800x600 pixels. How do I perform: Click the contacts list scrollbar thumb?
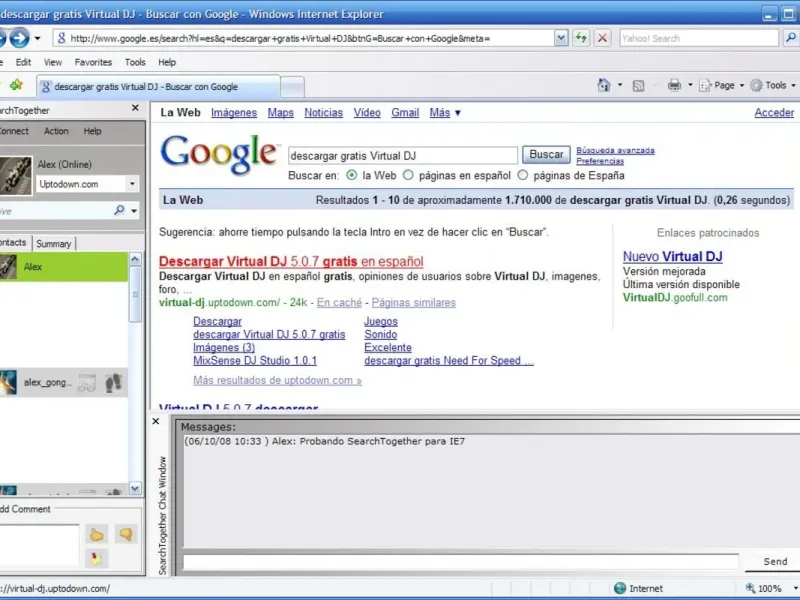pos(135,294)
